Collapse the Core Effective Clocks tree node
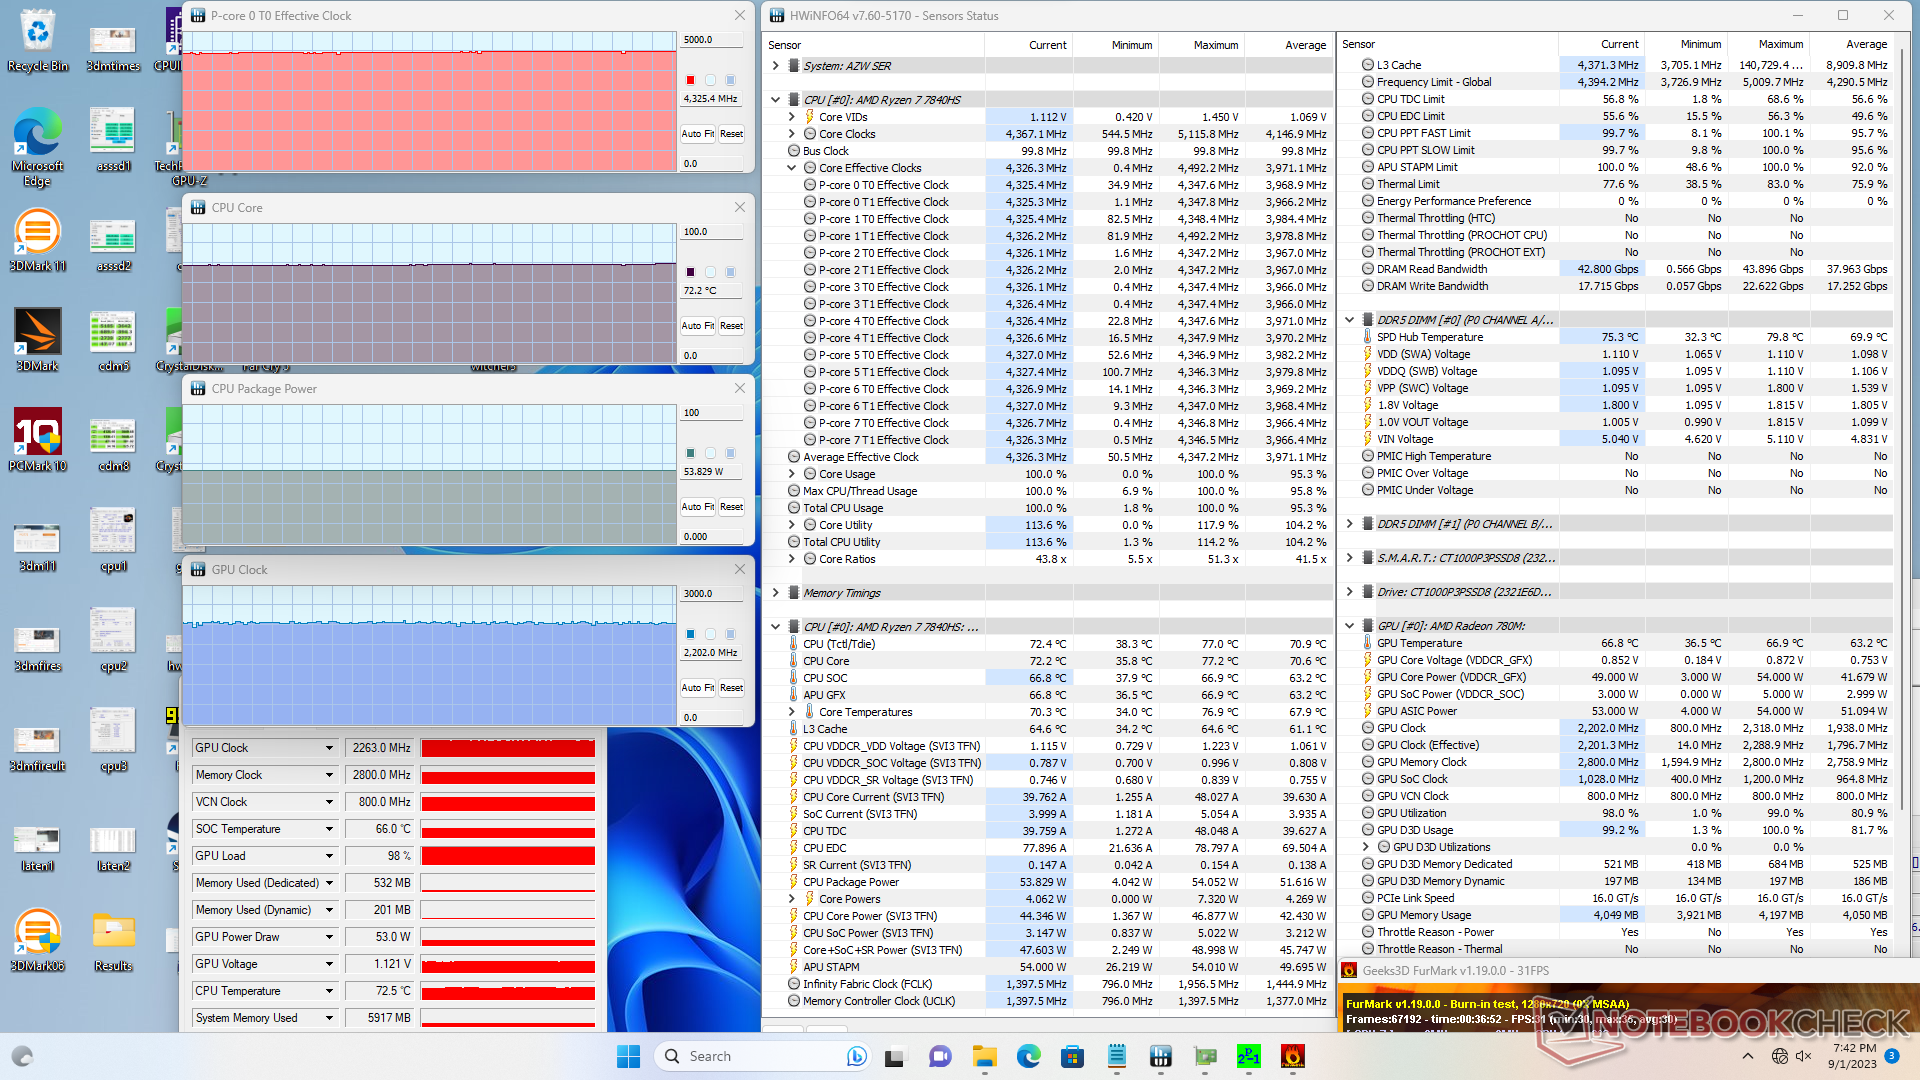This screenshot has height=1080, width=1920. 792,168
